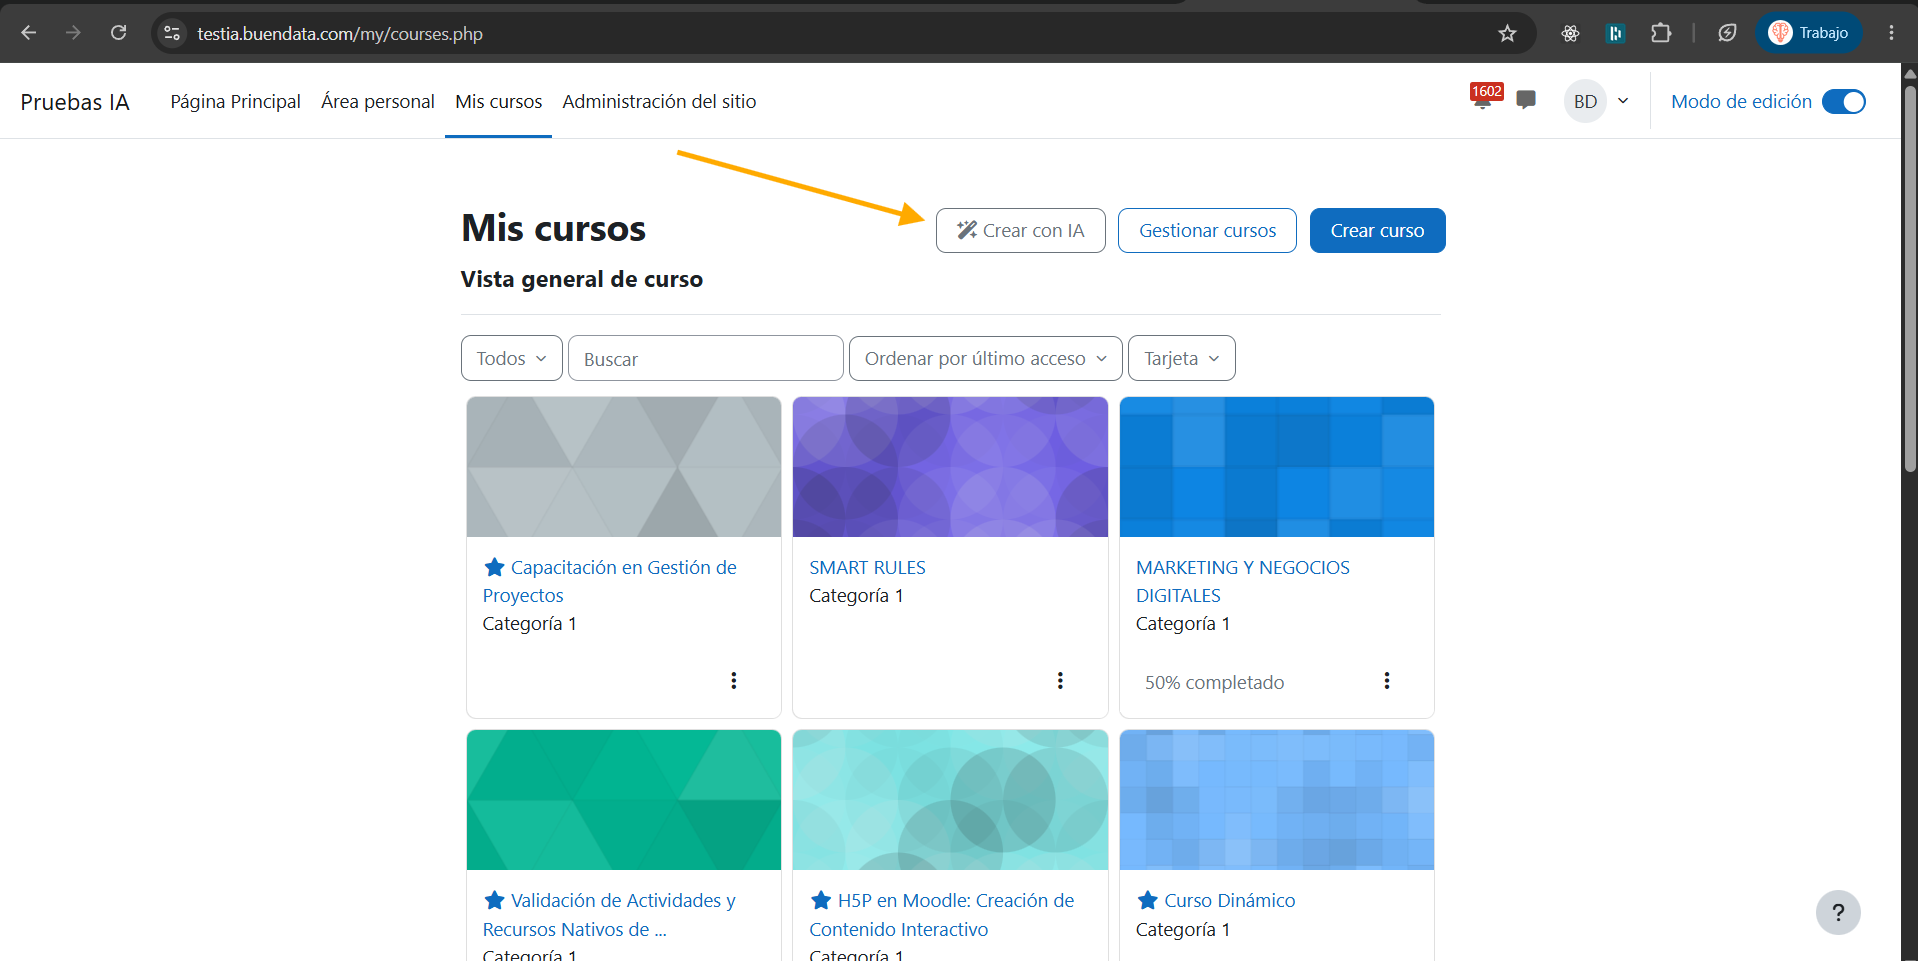Open Administración del sitio
Viewport: 1918px width, 961px height.
[x=659, y=101]
